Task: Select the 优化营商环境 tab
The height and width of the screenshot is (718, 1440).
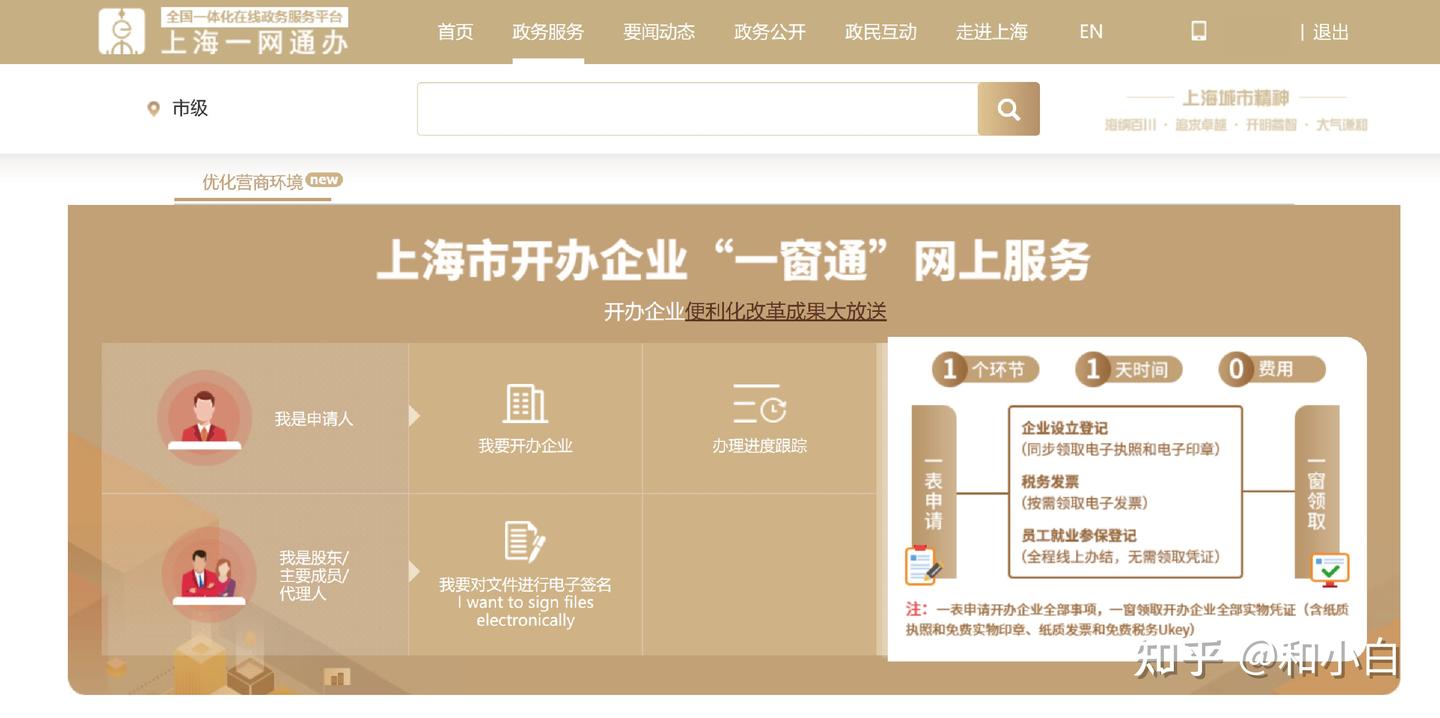Action: 253,182
